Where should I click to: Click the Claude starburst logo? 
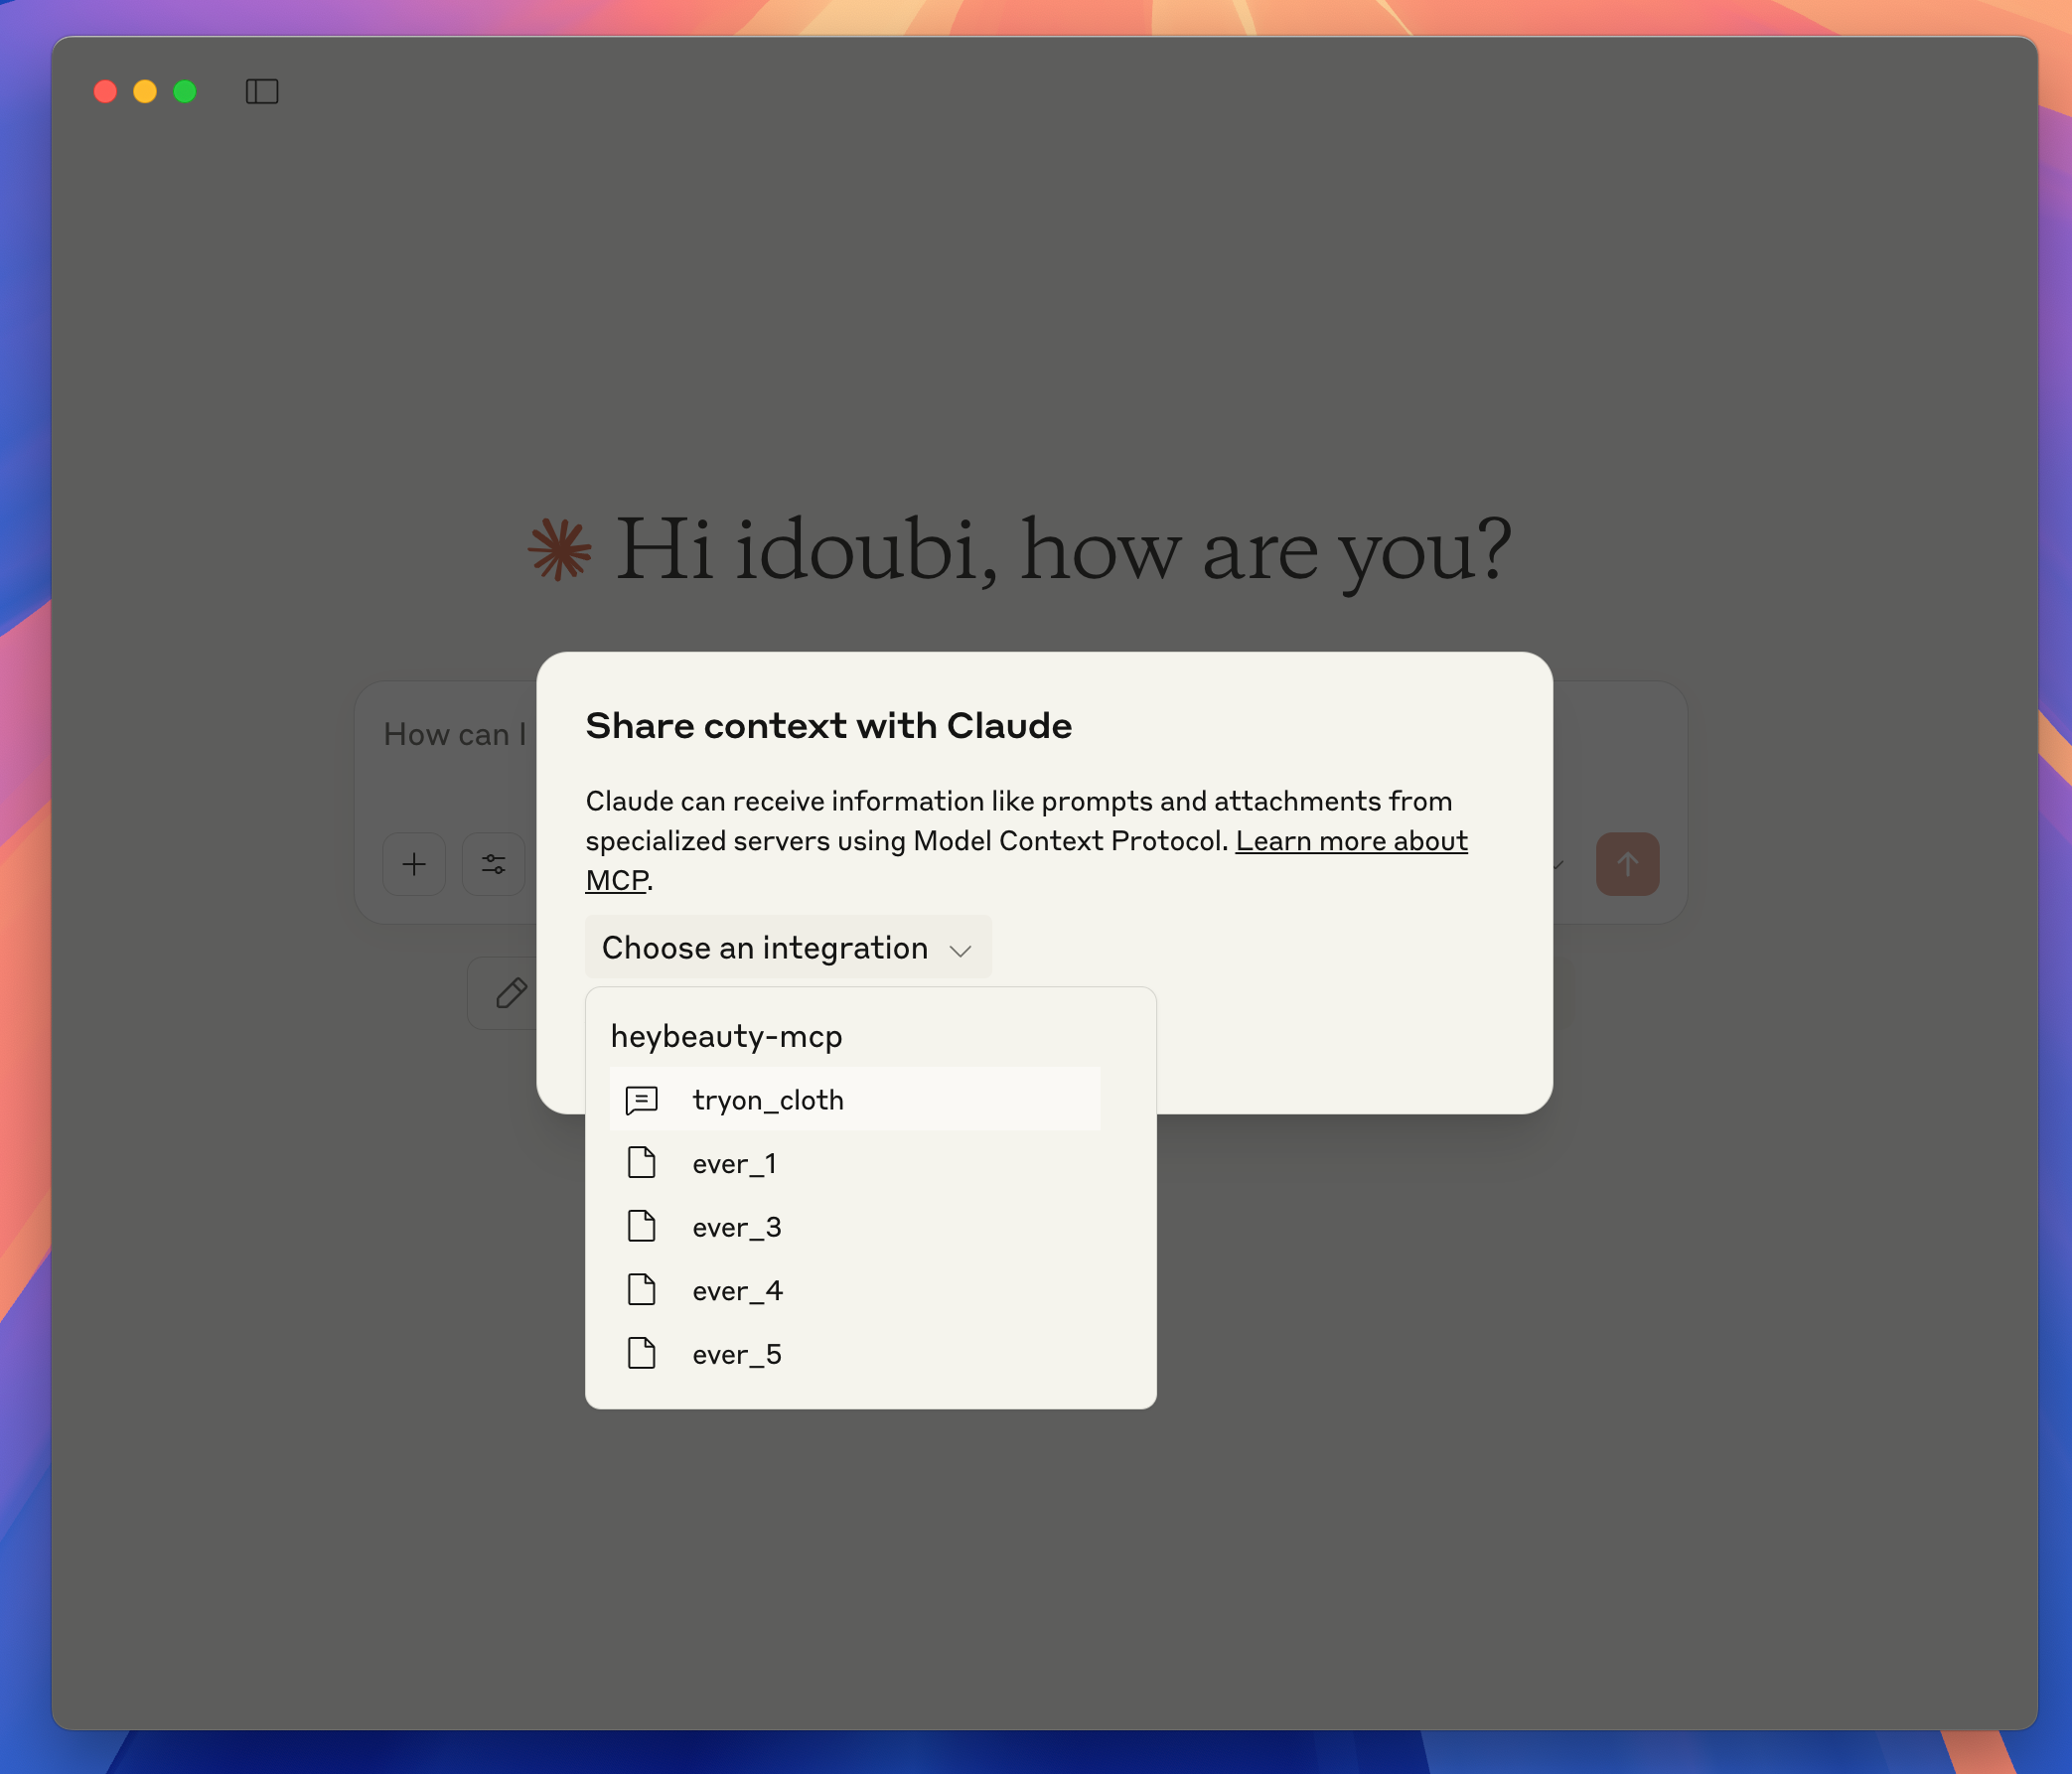pyautogui.click(x=560, y=549)
